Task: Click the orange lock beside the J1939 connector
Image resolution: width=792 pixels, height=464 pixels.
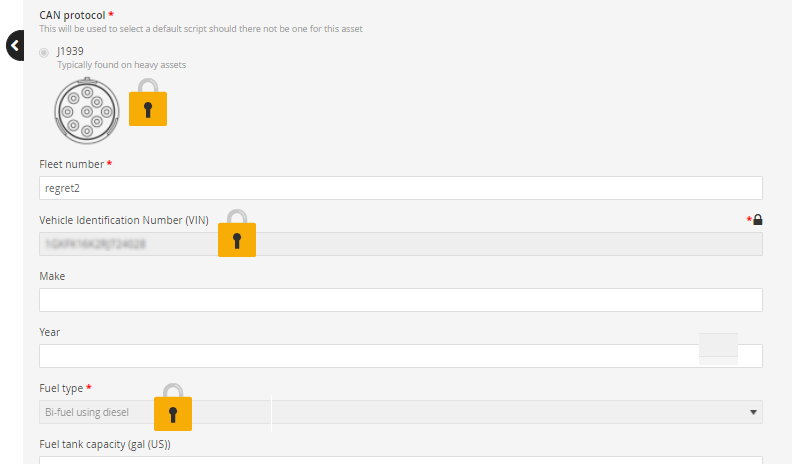Action: point(148,103)
